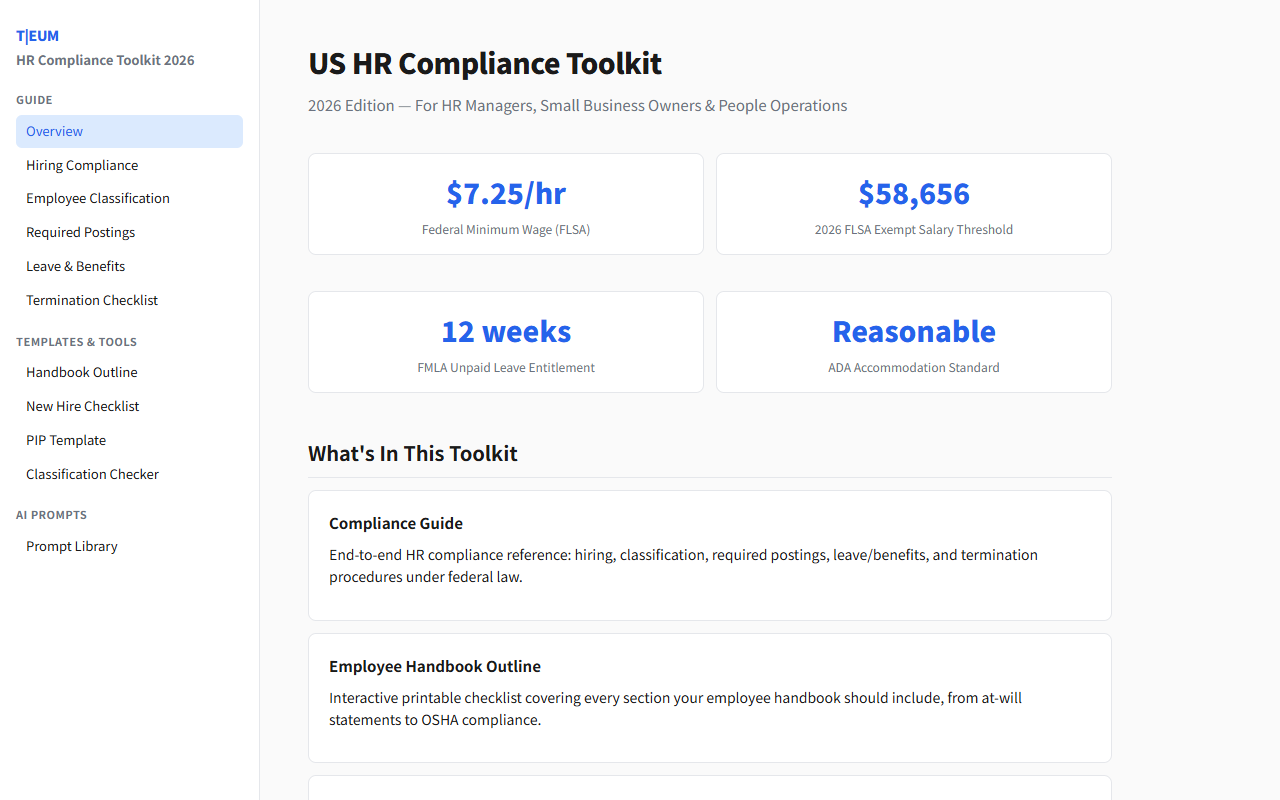
Task: Click the $7.25/hr minimum wage card
Action: (506, 204)
